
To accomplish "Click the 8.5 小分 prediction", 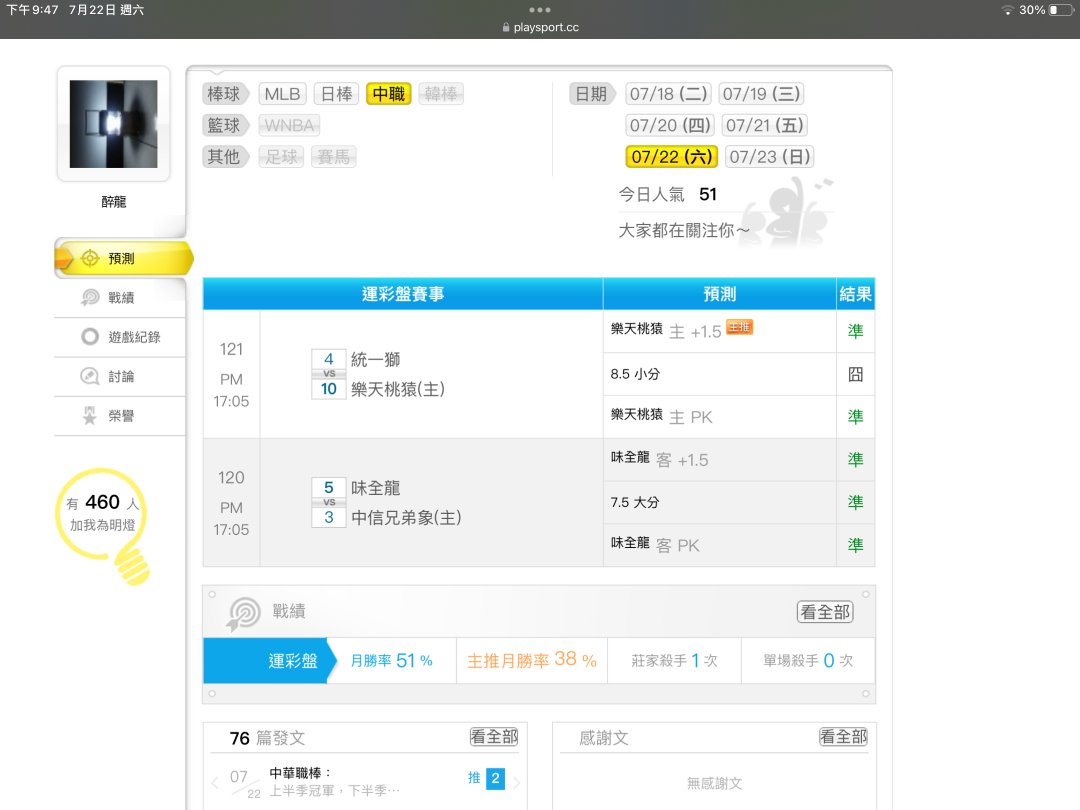I will [635, 374].
